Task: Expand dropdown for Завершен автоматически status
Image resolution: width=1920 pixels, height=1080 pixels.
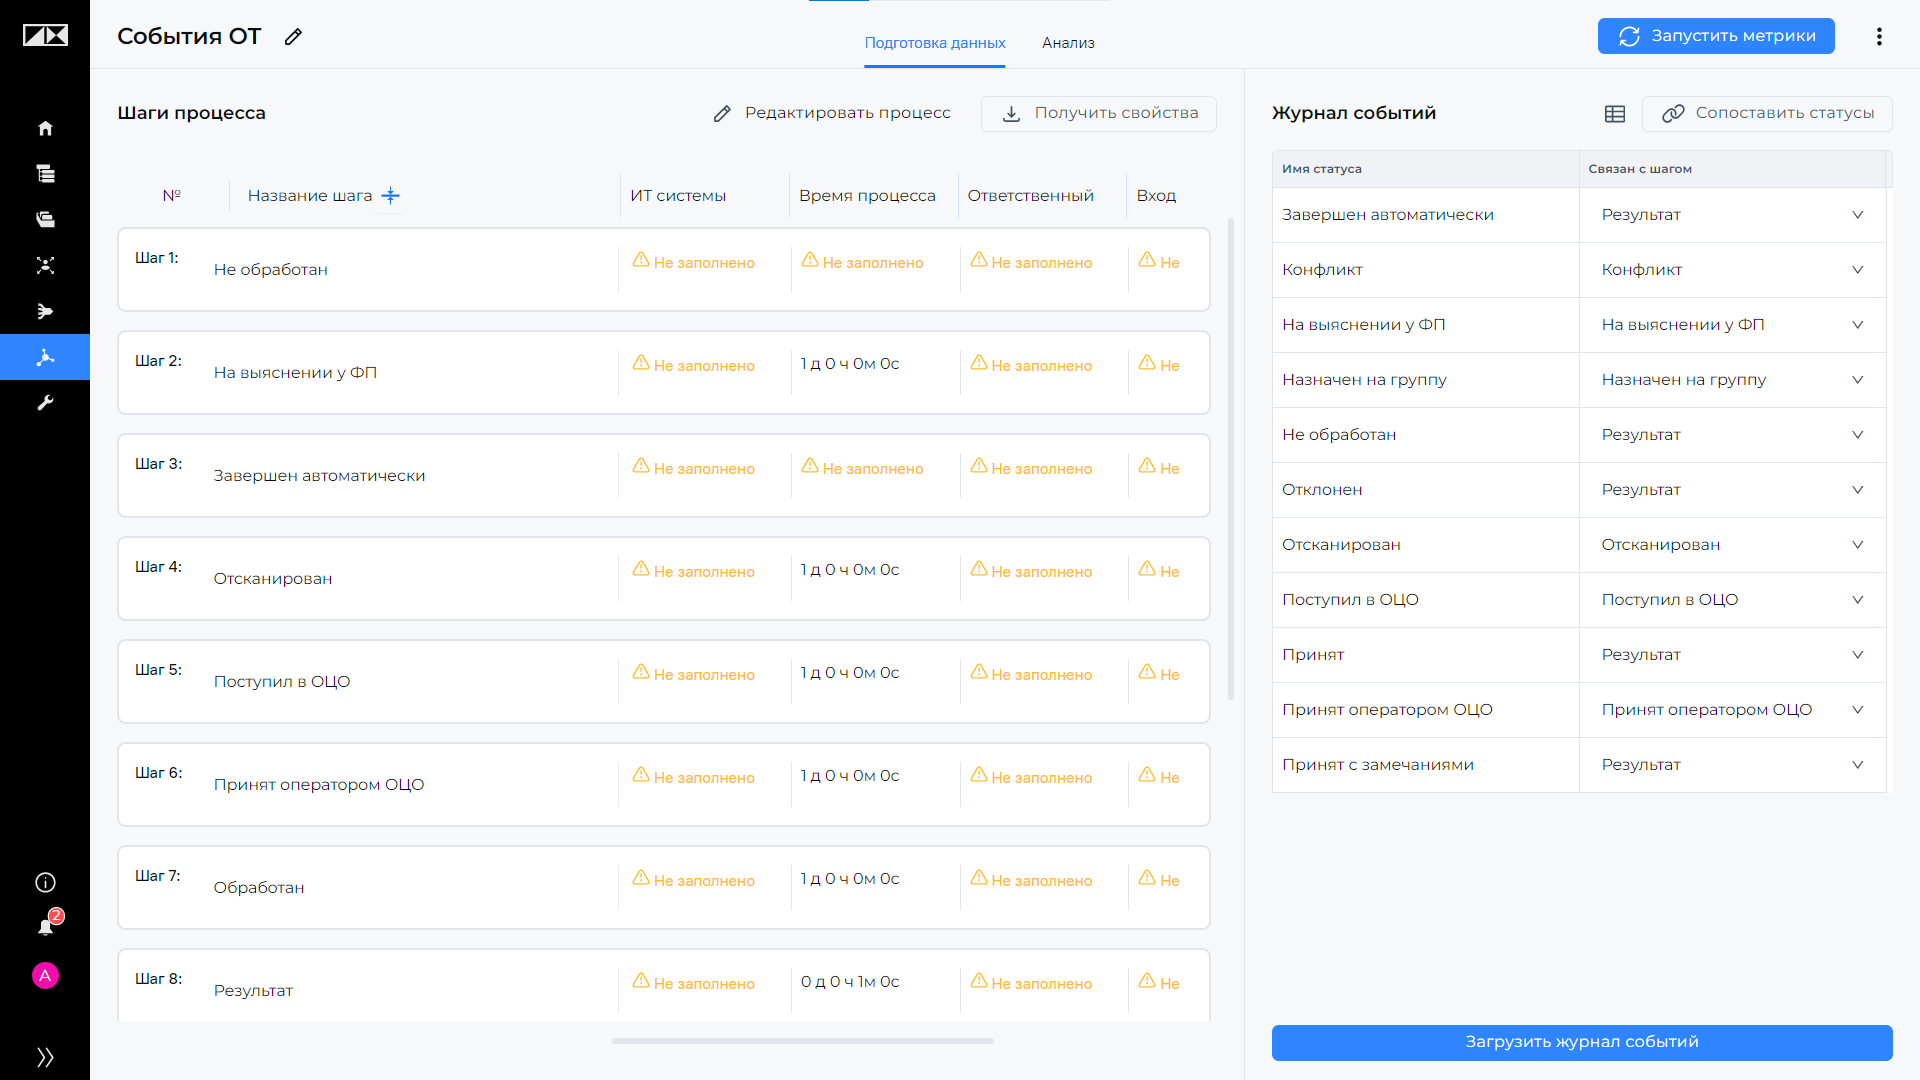Action: pyautogui.click(x=1733, y=215)
